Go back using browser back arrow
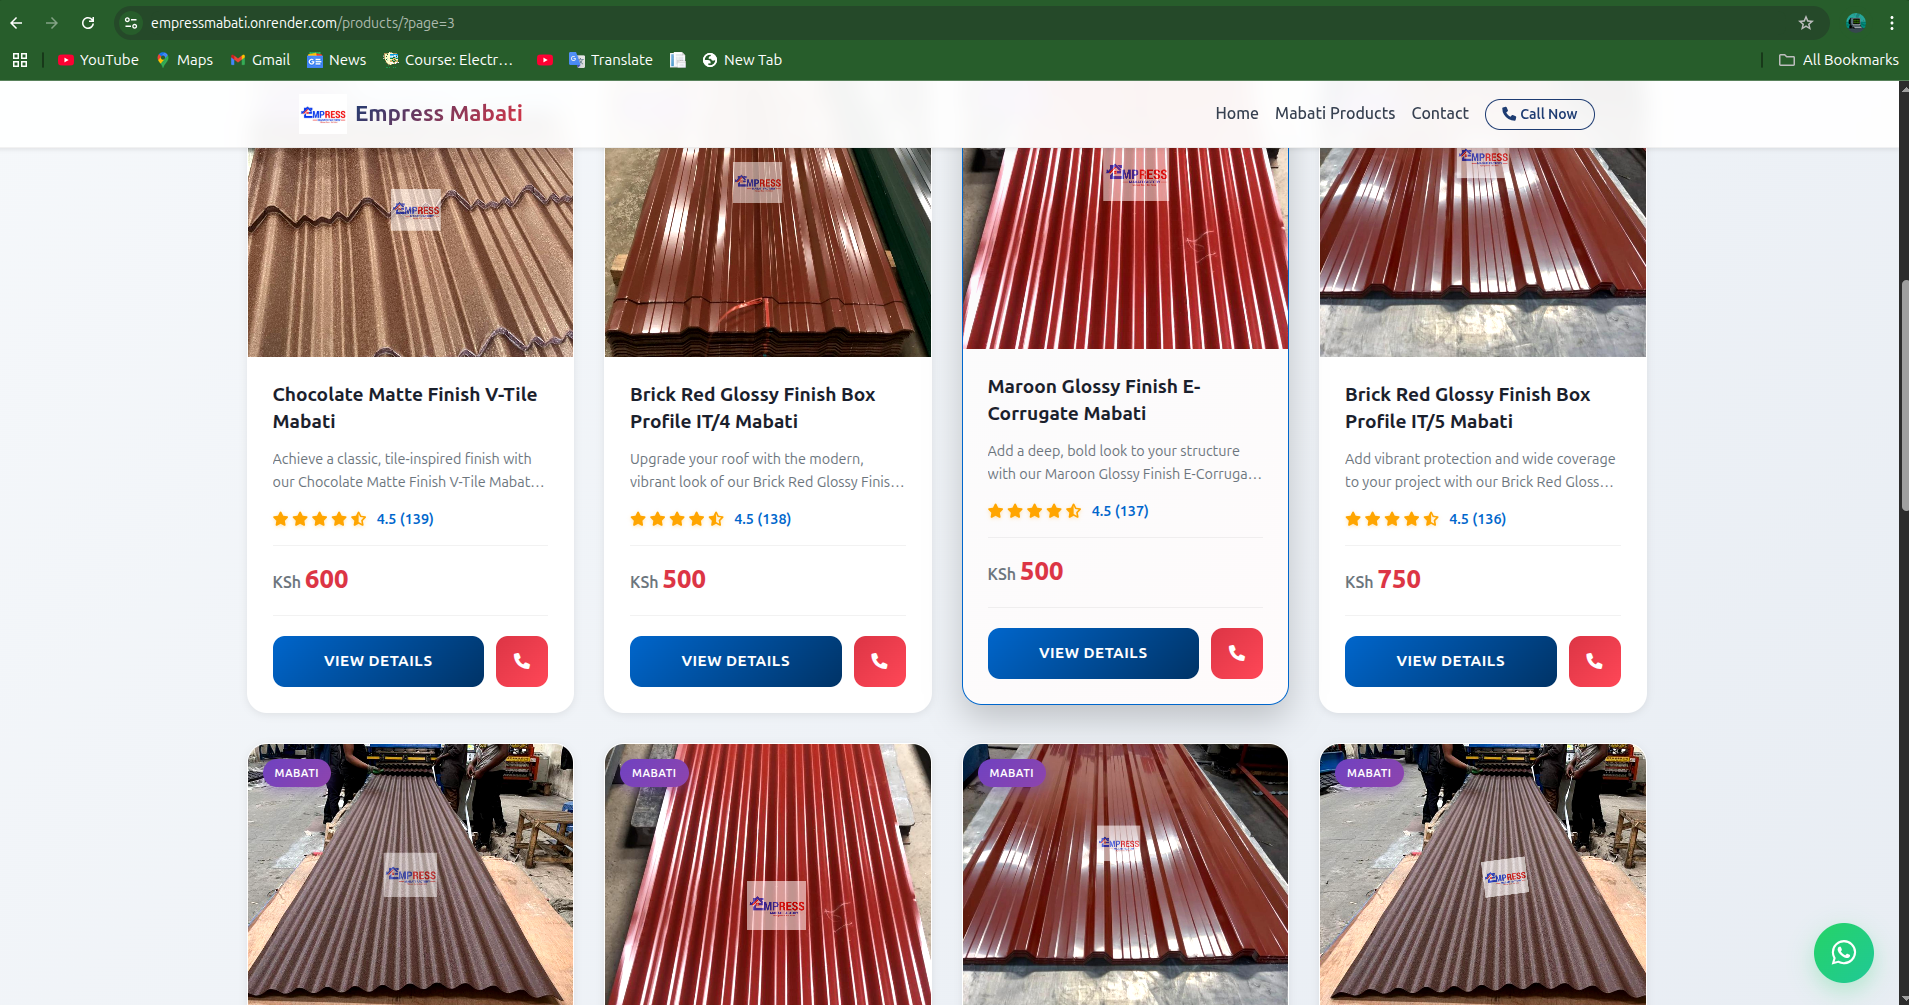 pyautogui.click(x=16, y=22)
